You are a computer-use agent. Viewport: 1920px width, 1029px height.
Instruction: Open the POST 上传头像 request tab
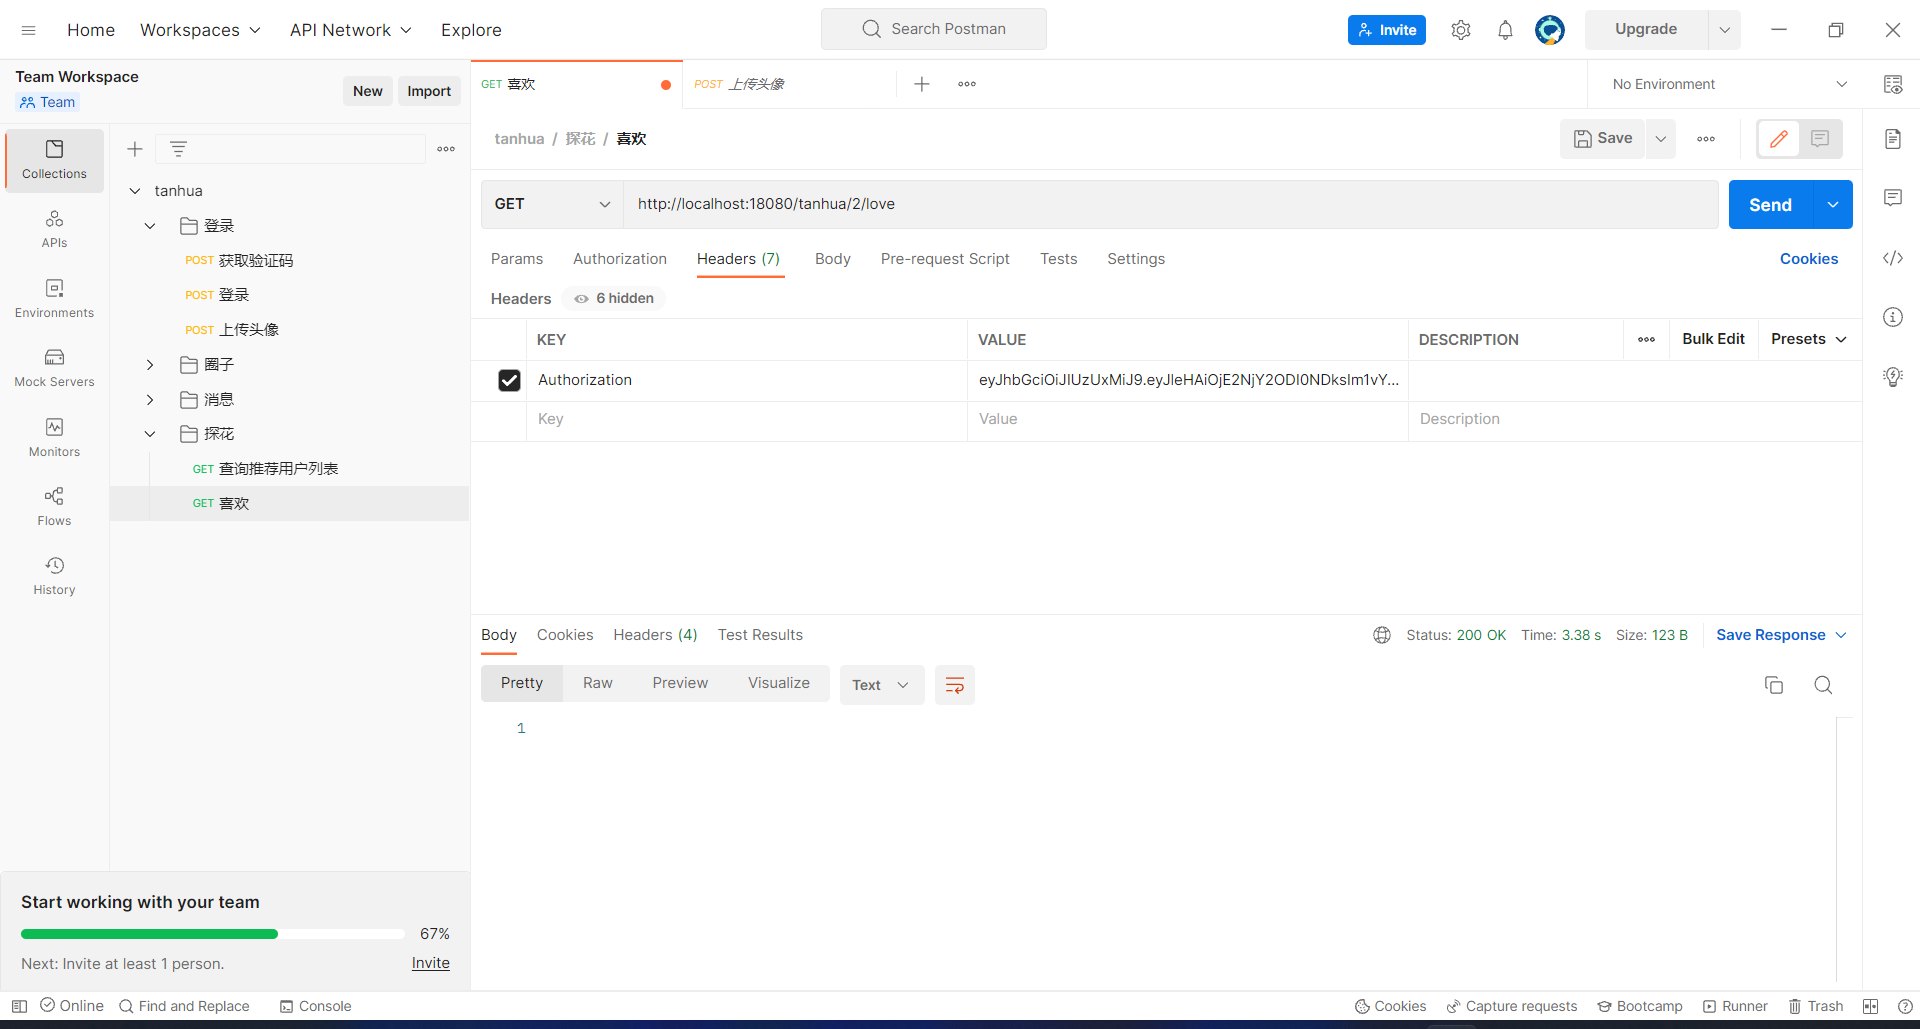[789, 84]
